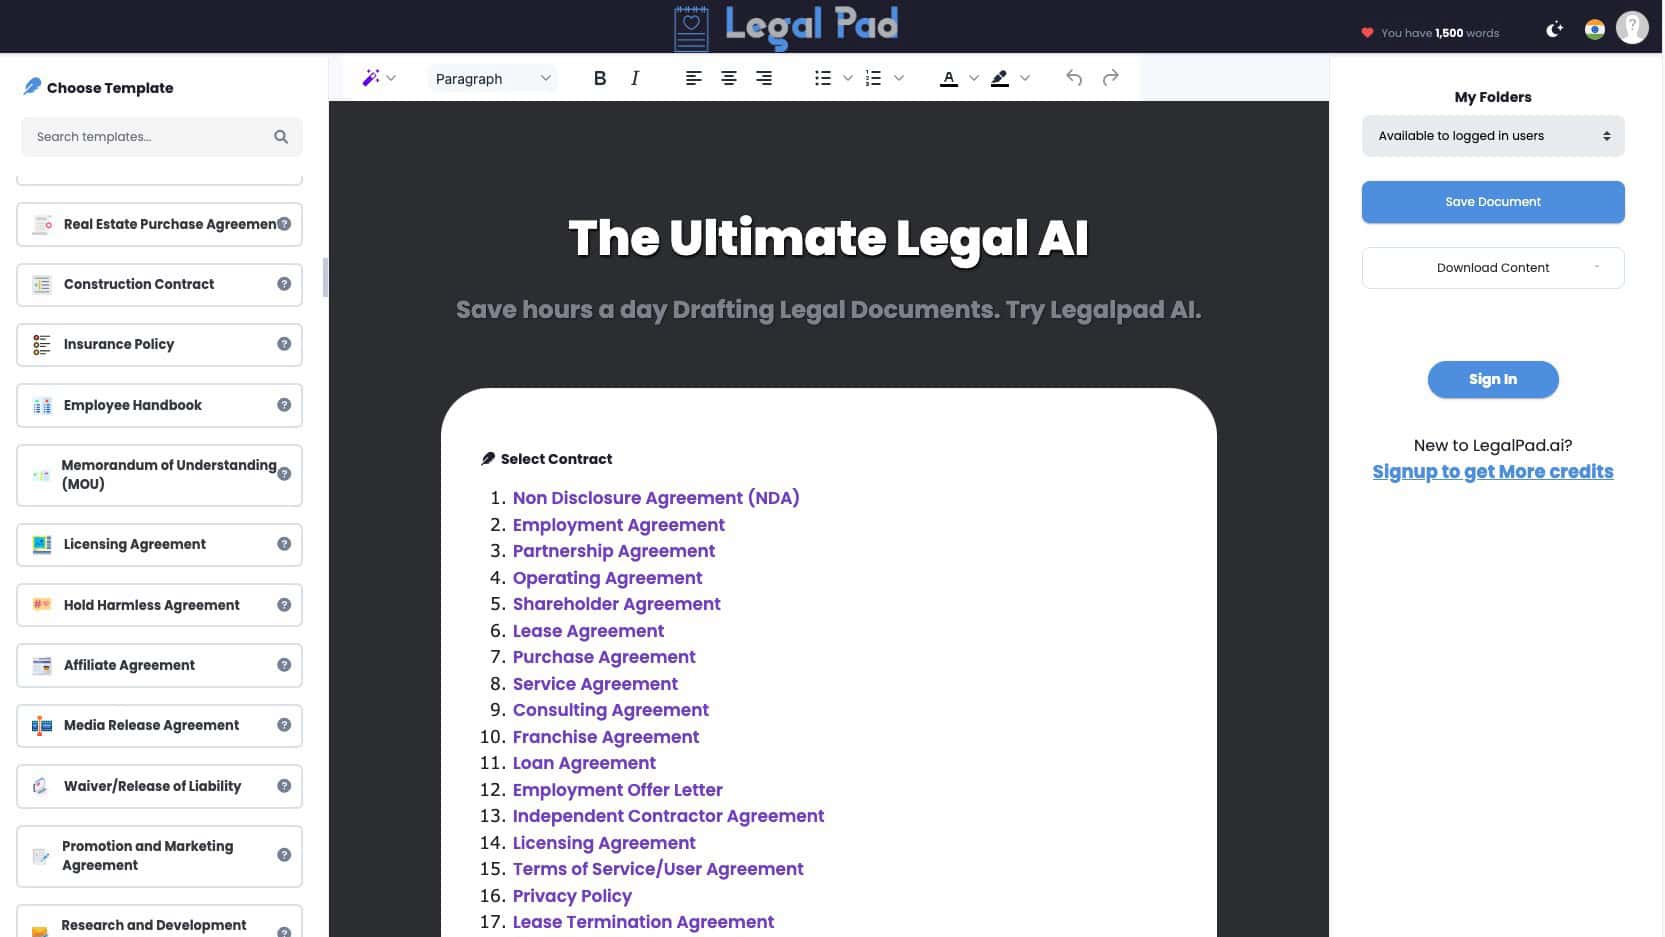The image size is (1665, 937).
Task: Apply a bulleted list
Action: pyautogui.click(x=823, y=77)
